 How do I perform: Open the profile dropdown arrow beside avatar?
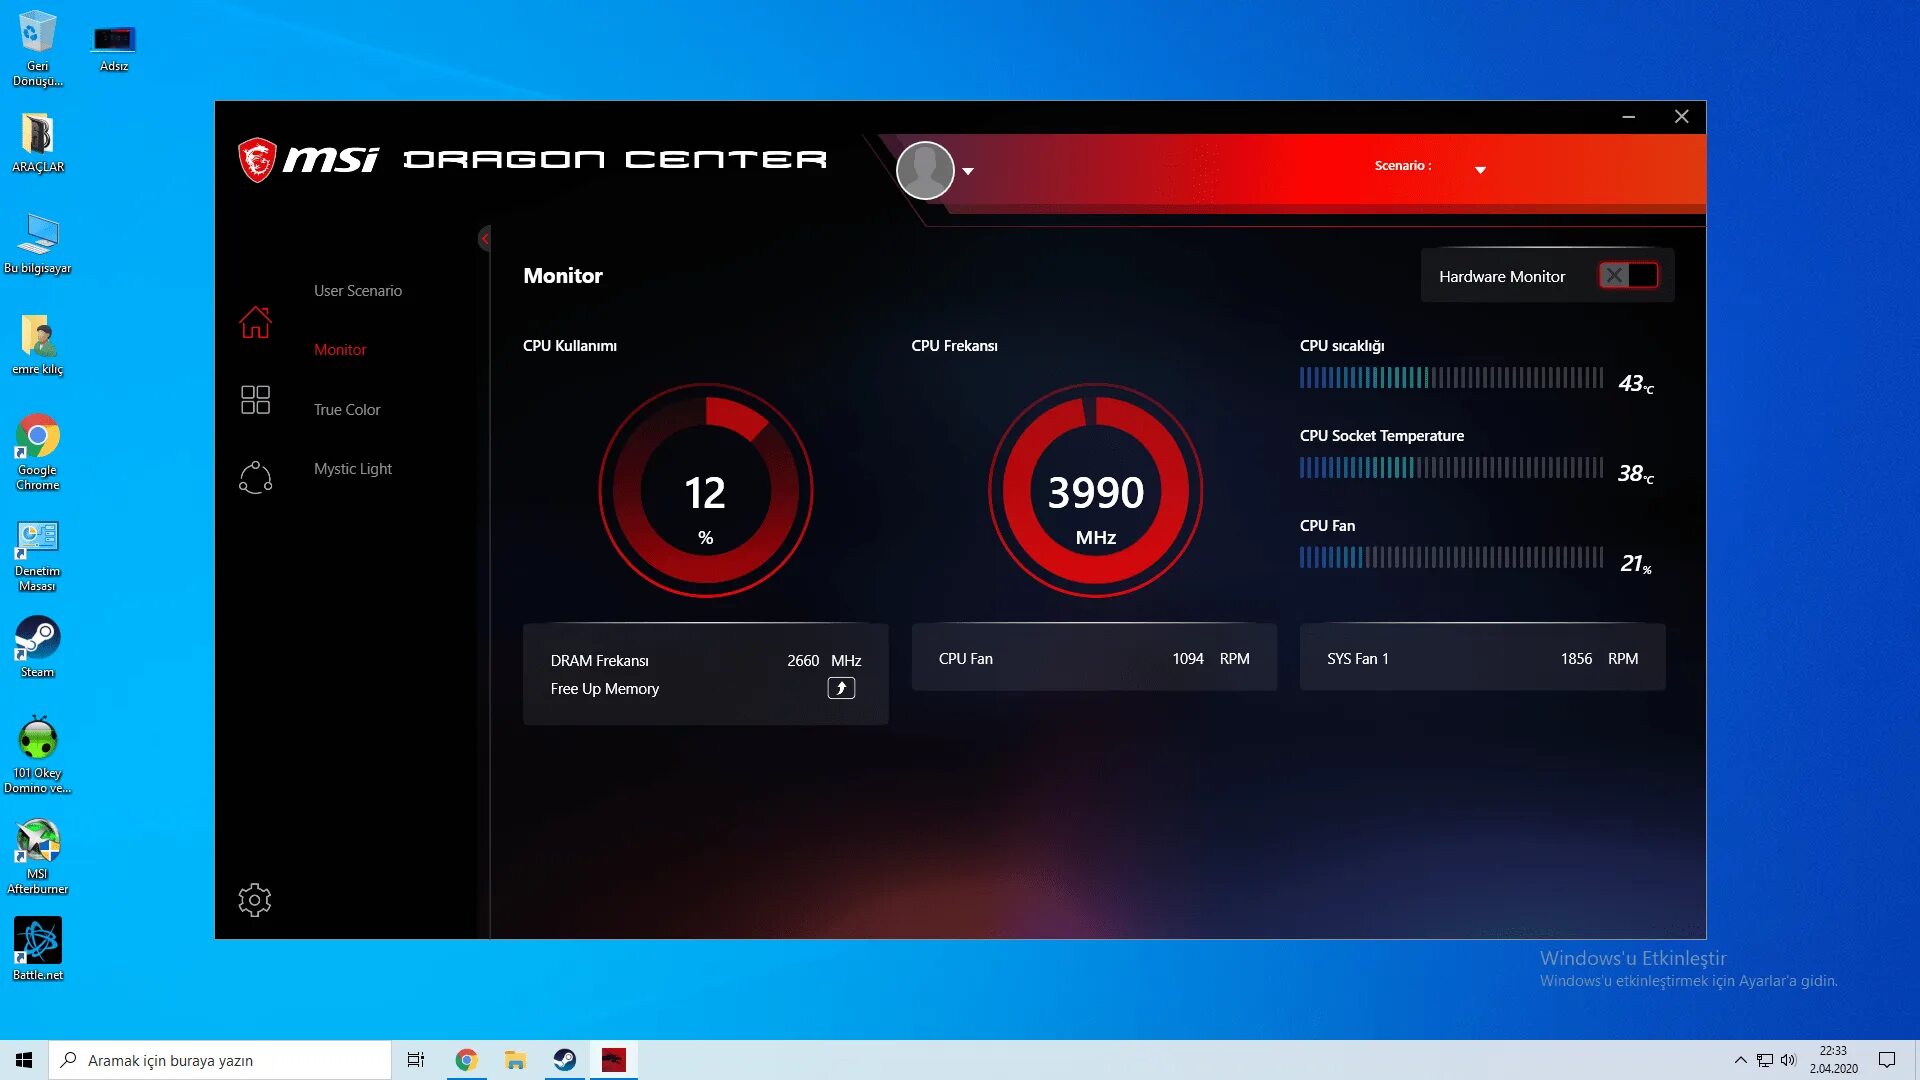(968, 171)
